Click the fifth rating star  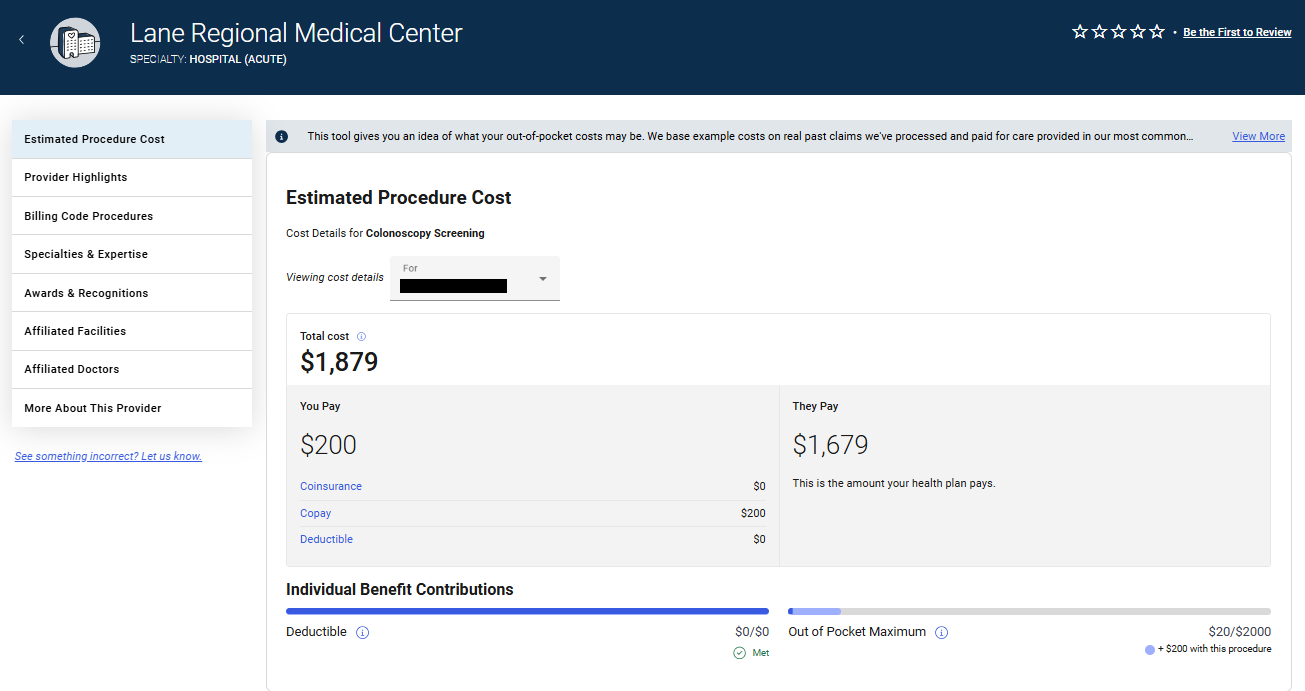point(1157,32)
